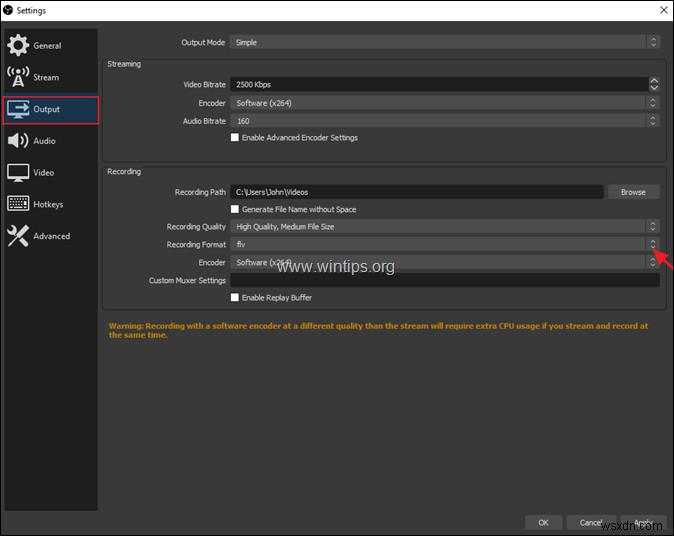Open the Output Mode dropdown
Image resolution: width=674 pixels, height=536 pixels.
click(x=444, y=42)
